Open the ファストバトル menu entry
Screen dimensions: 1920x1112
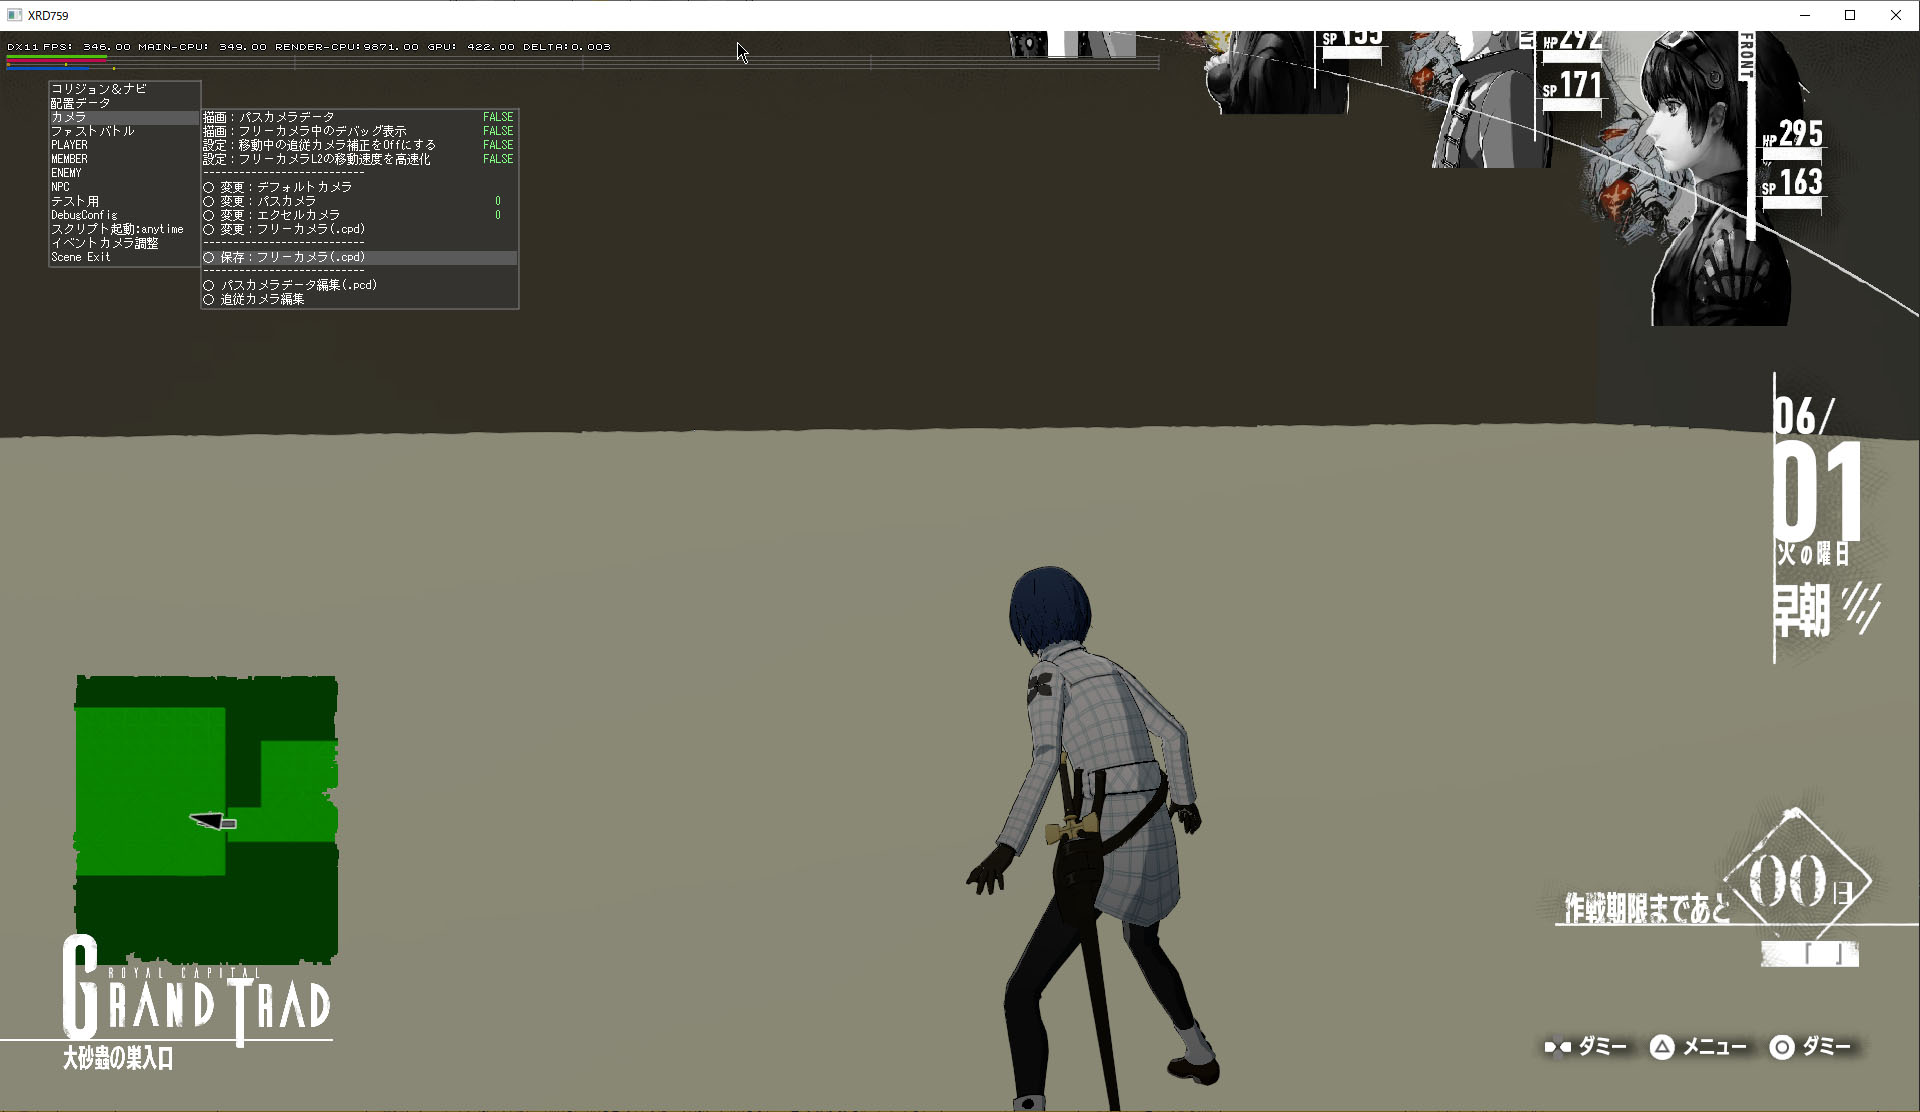coord(93,131)
